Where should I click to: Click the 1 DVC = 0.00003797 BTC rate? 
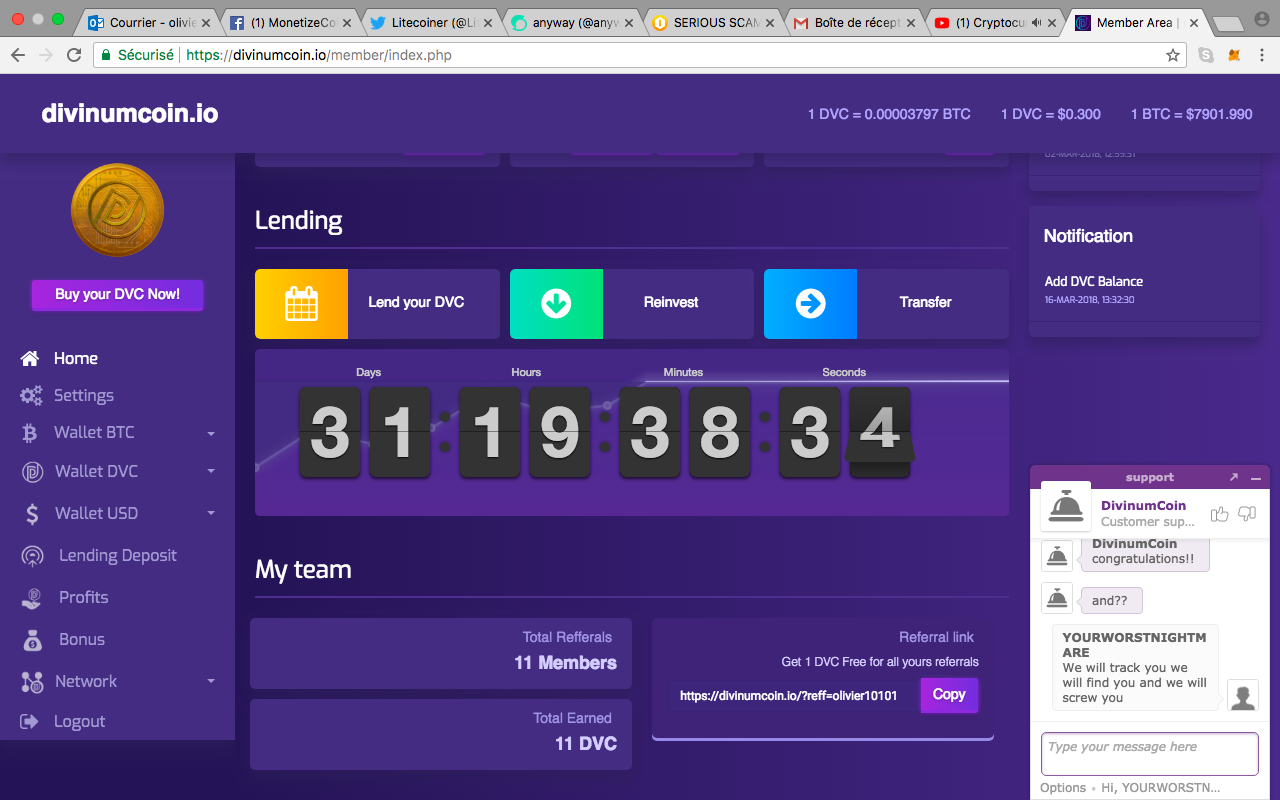click(x=889, y=114)
